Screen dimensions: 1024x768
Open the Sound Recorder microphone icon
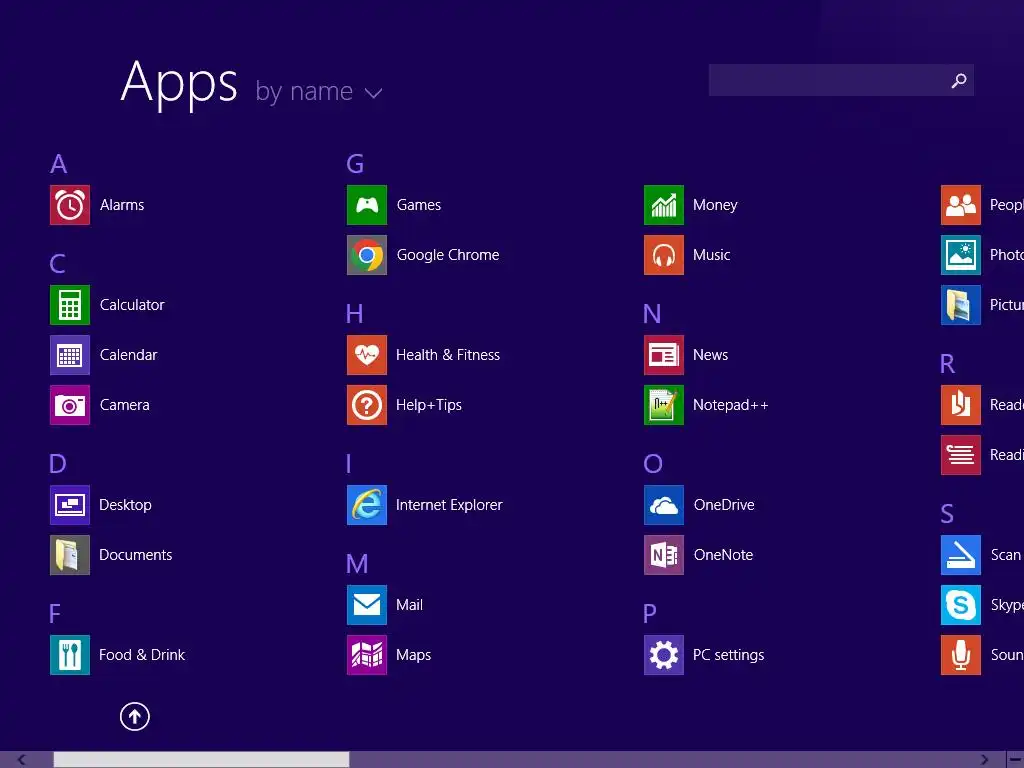pos(961,655)
